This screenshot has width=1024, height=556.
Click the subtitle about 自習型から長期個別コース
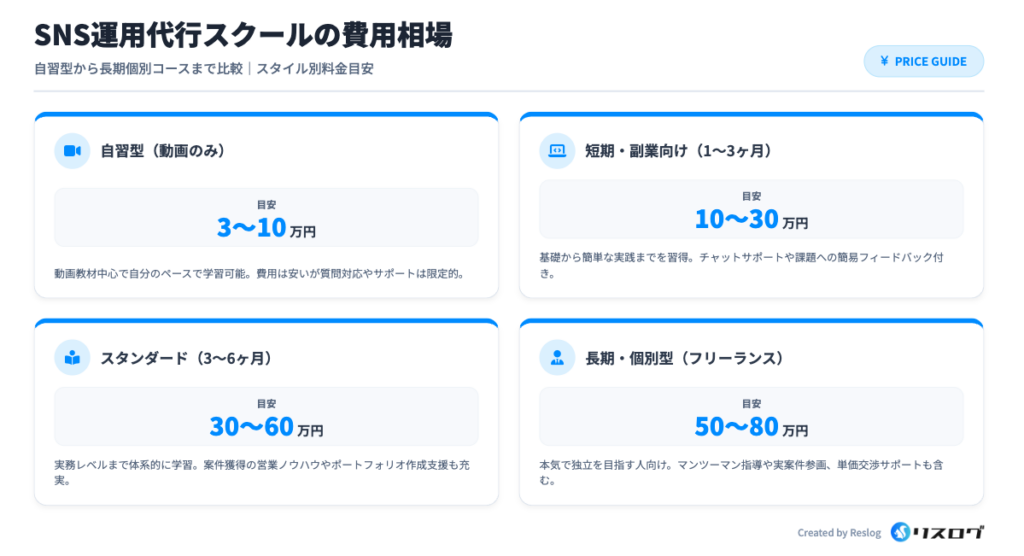203,69
